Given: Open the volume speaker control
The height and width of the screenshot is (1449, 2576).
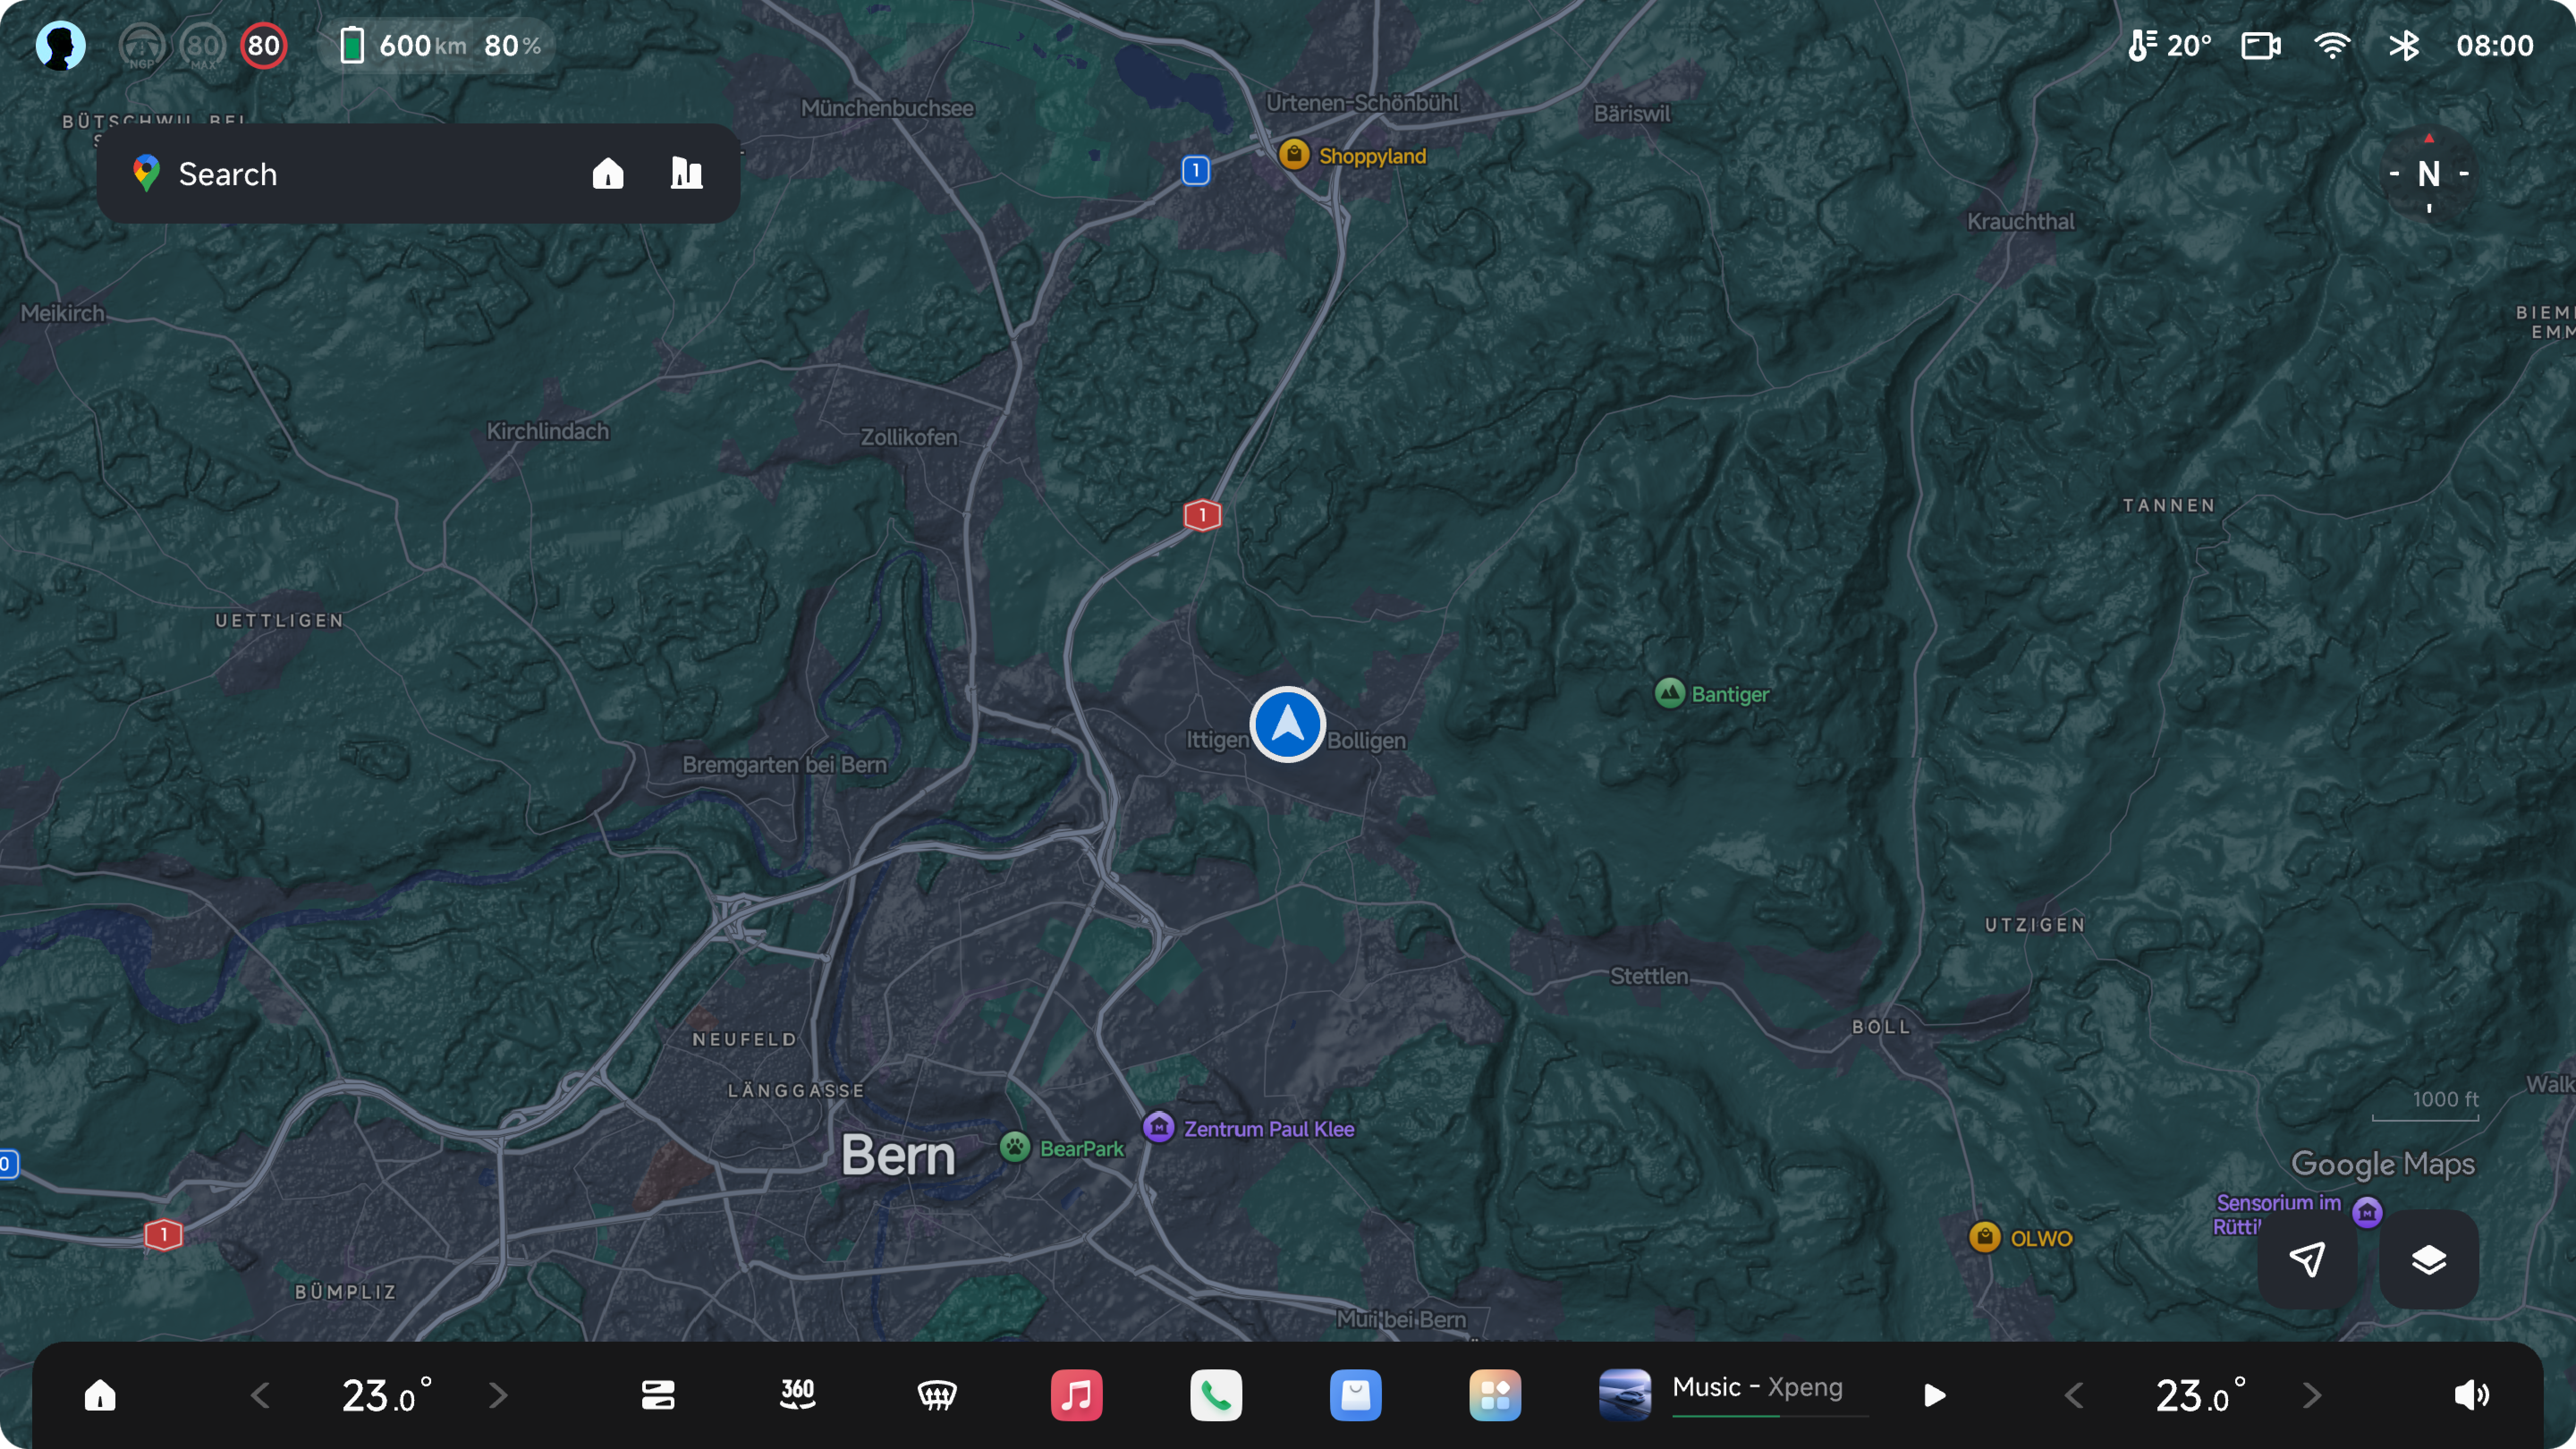Looking at the screenshot, I should click(x=2471, y=1394).
